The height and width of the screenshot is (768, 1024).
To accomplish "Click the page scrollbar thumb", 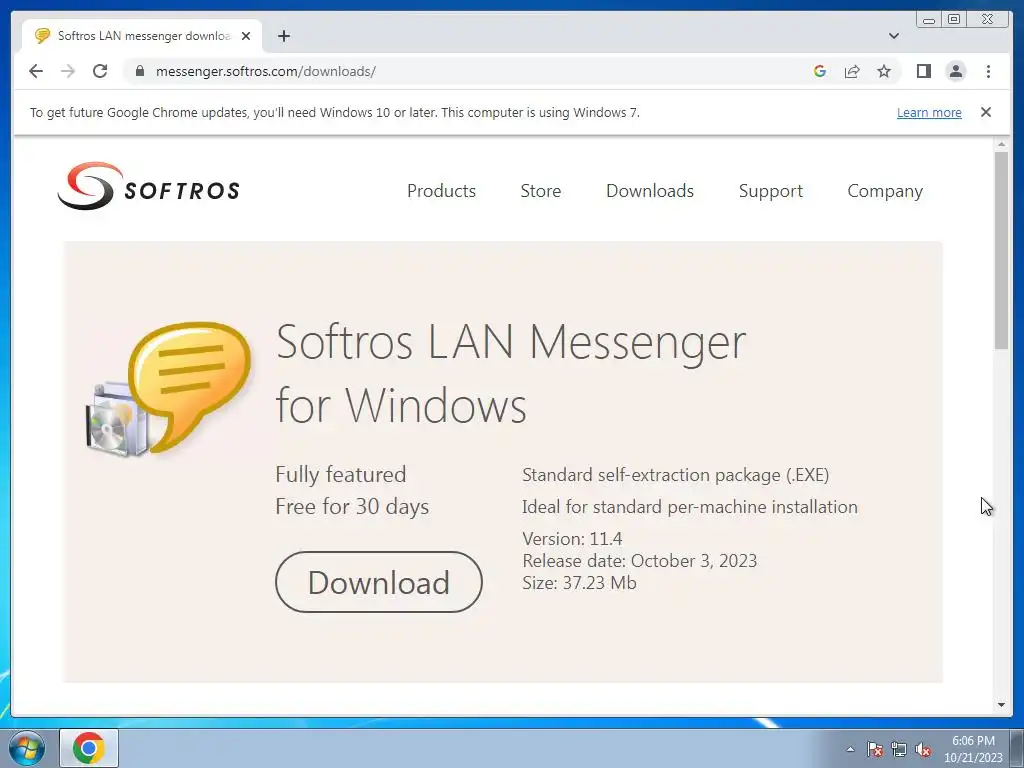I will point(1001,250).
